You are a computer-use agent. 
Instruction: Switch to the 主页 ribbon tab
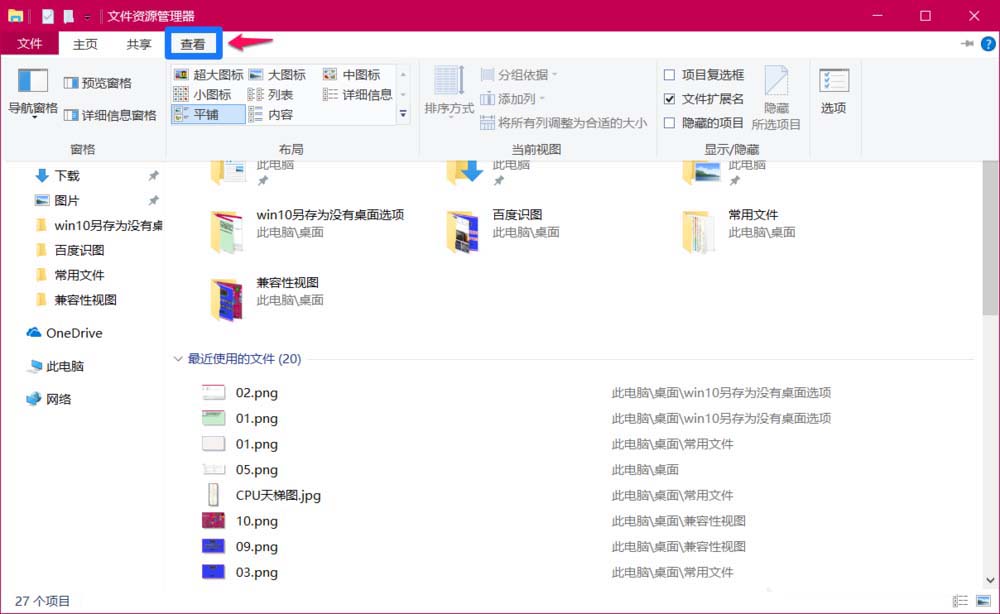(85, 44)
